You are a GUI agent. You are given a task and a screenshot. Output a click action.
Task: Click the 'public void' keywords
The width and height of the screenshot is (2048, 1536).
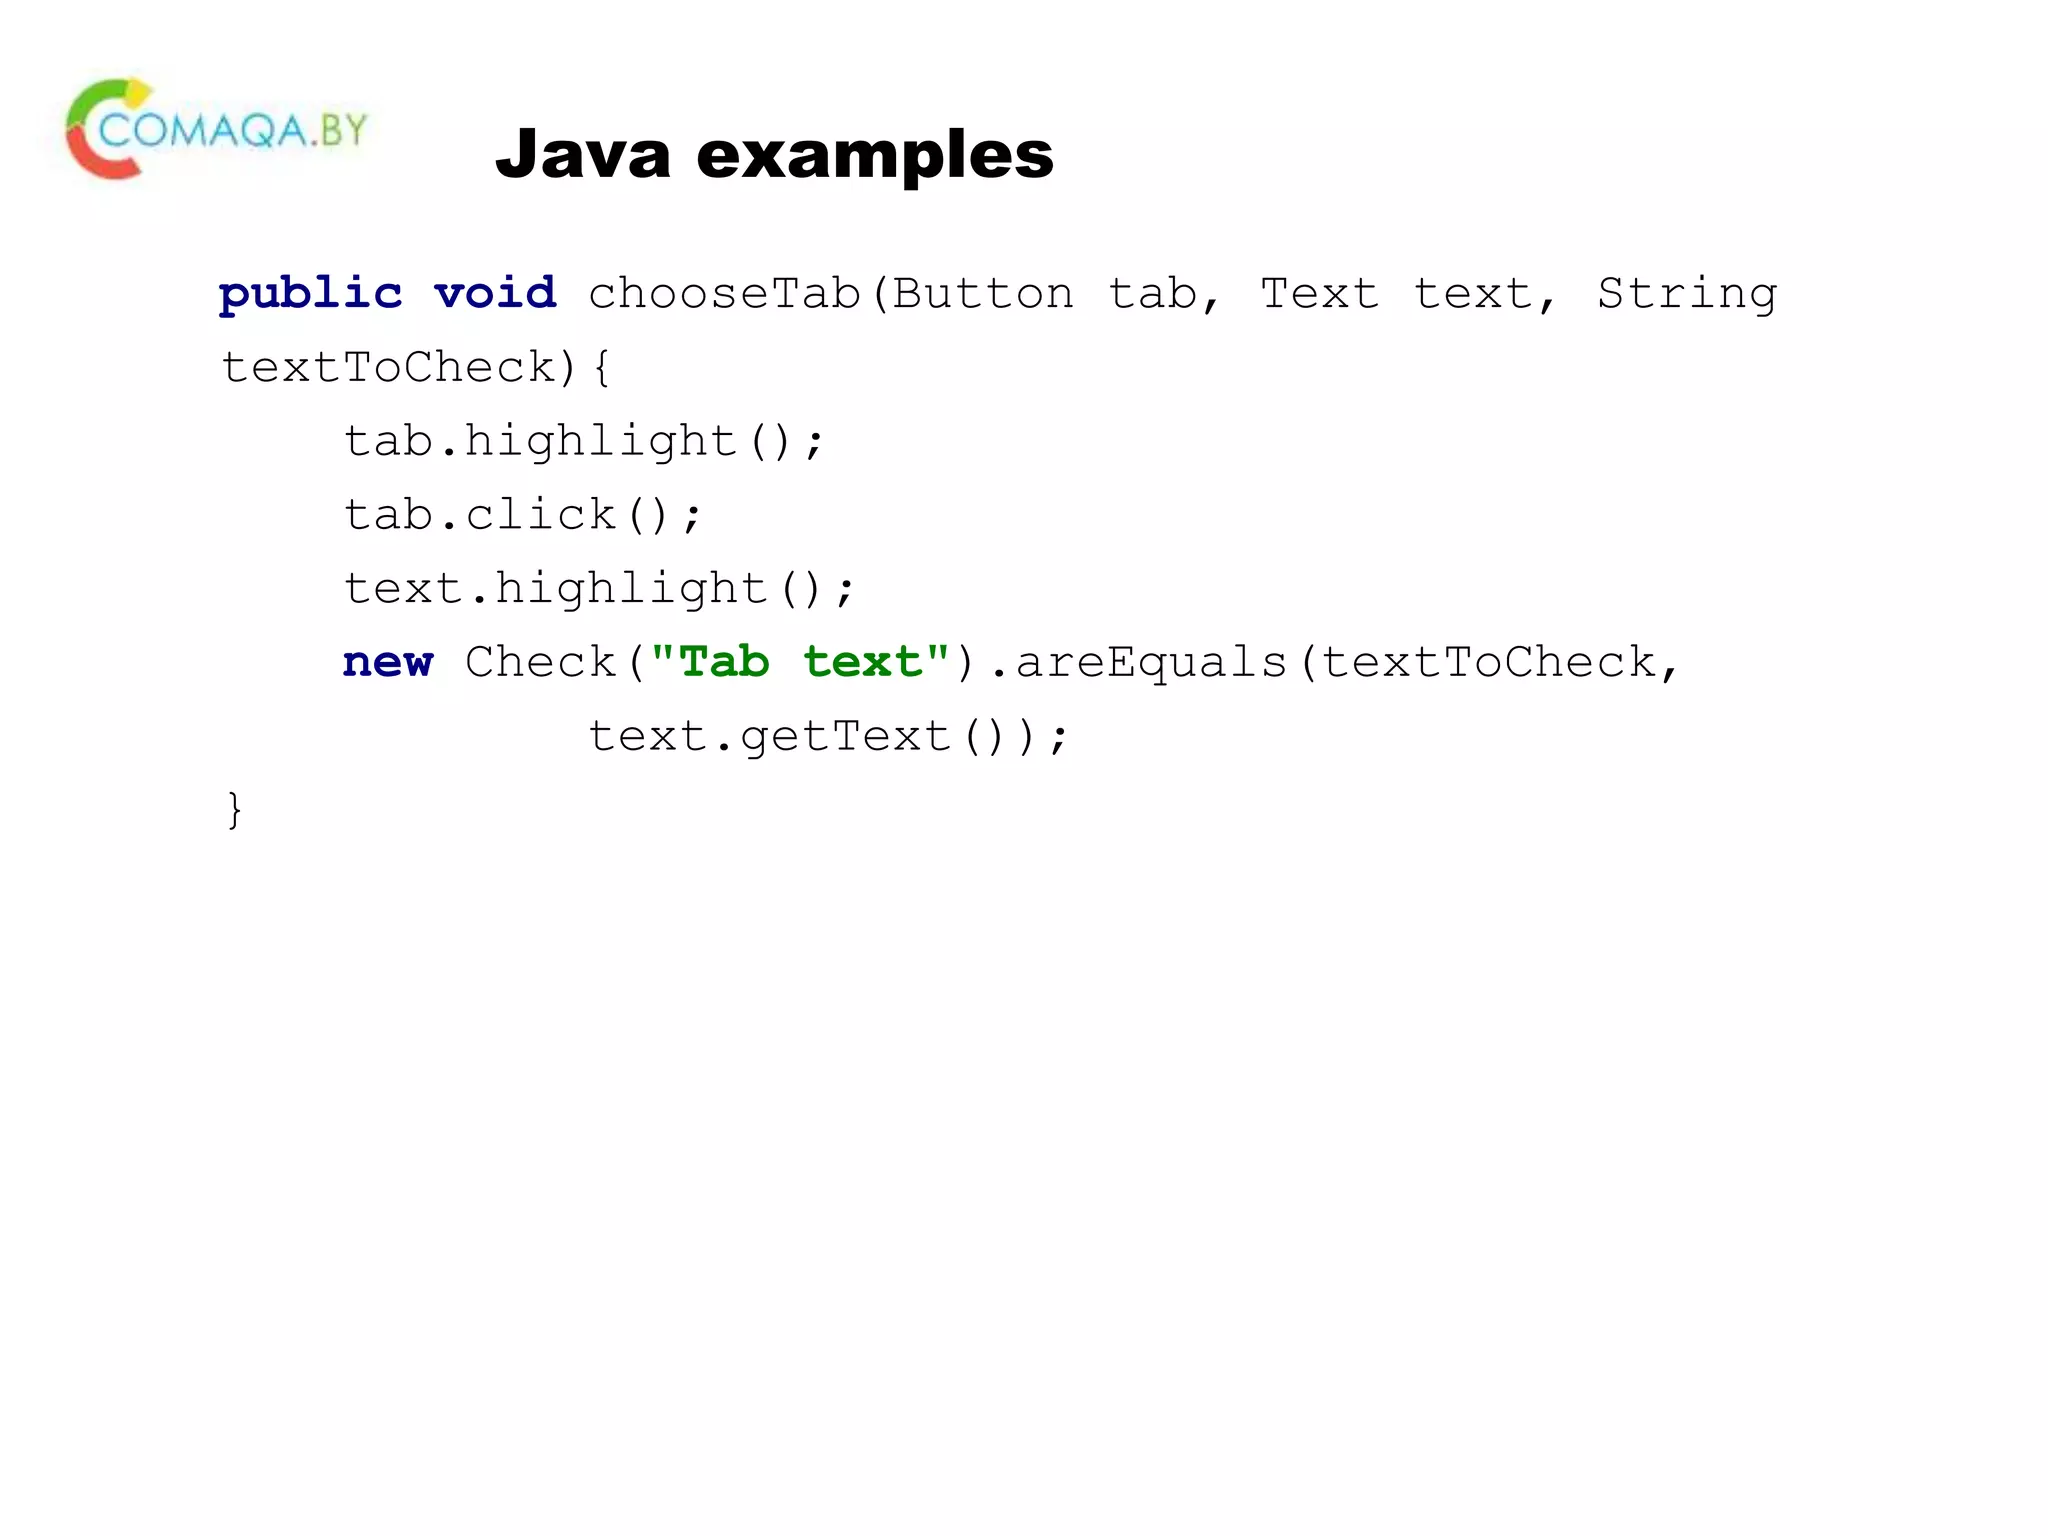point(388,294)
